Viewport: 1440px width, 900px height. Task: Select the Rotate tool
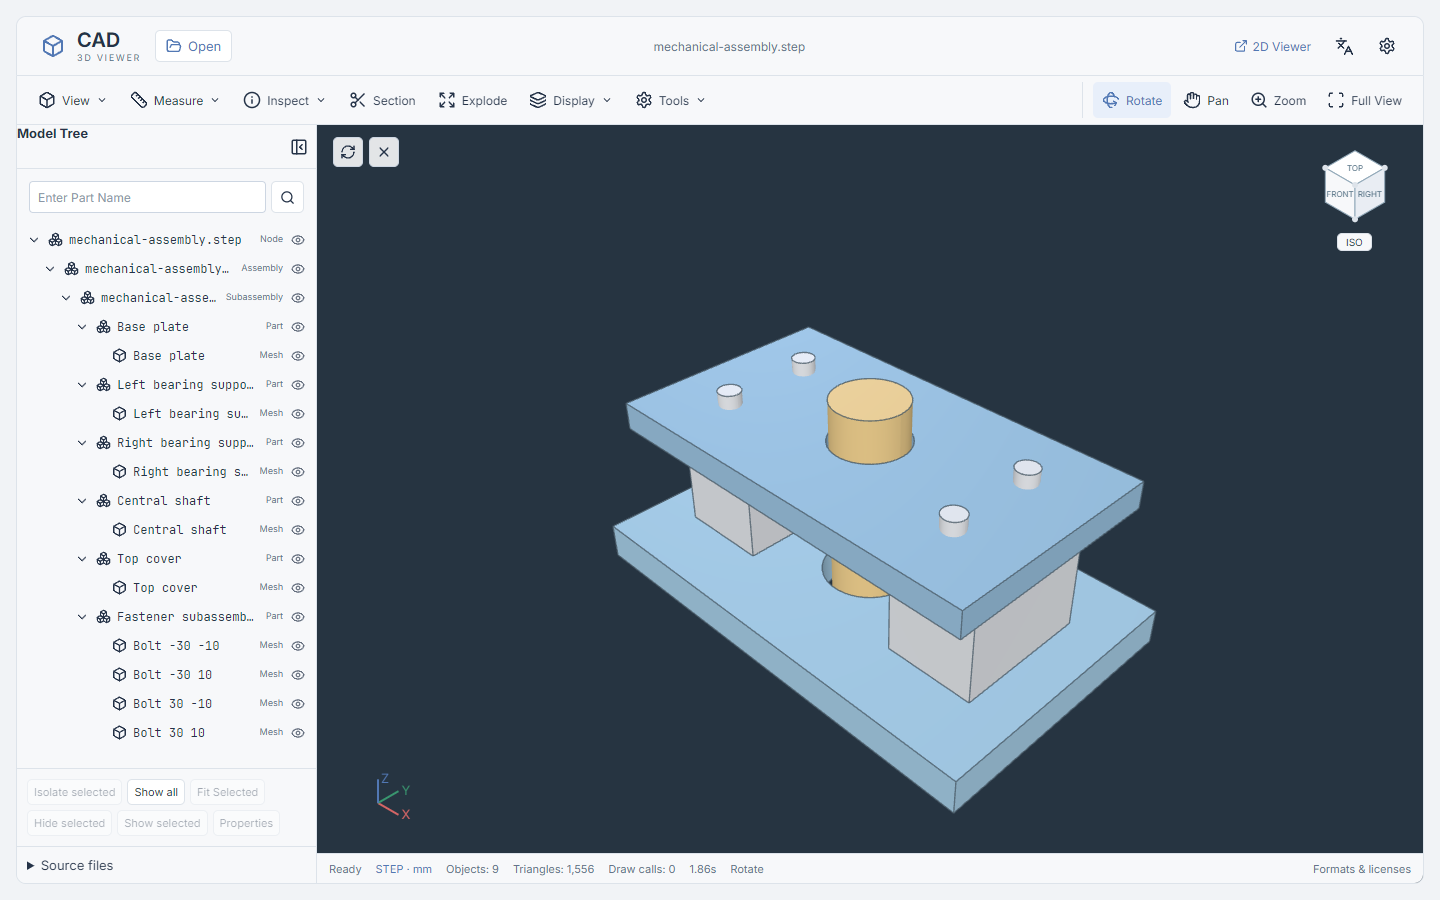1132,100
